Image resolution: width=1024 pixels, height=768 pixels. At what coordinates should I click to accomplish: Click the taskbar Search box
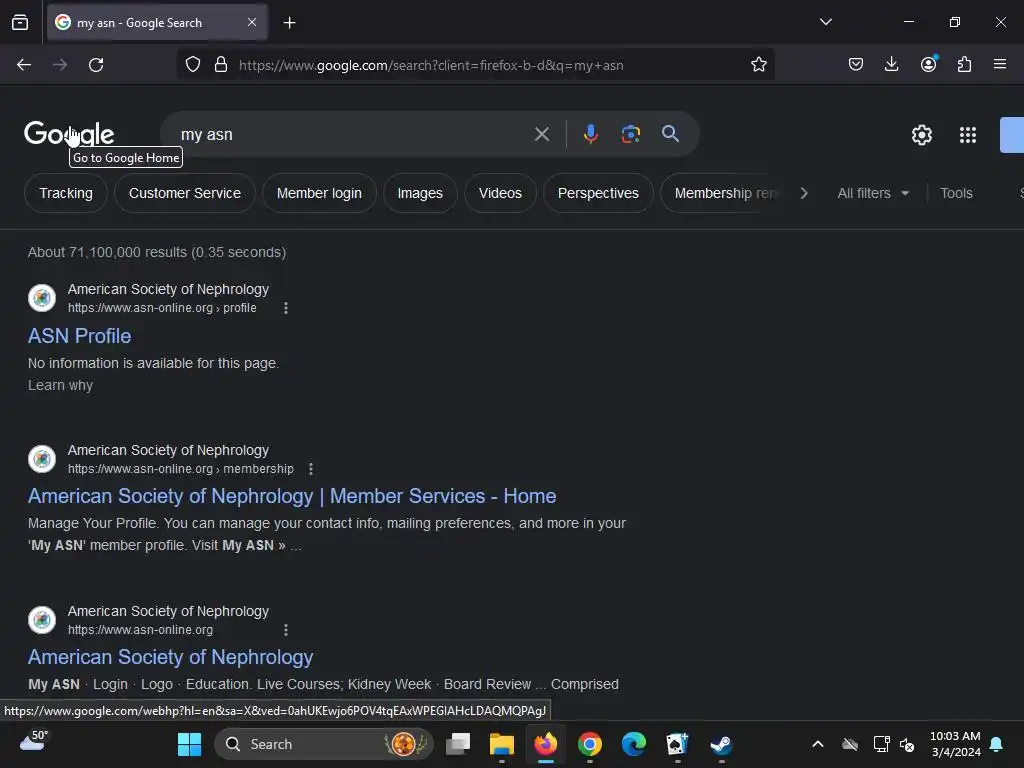[x=325, y=744]
